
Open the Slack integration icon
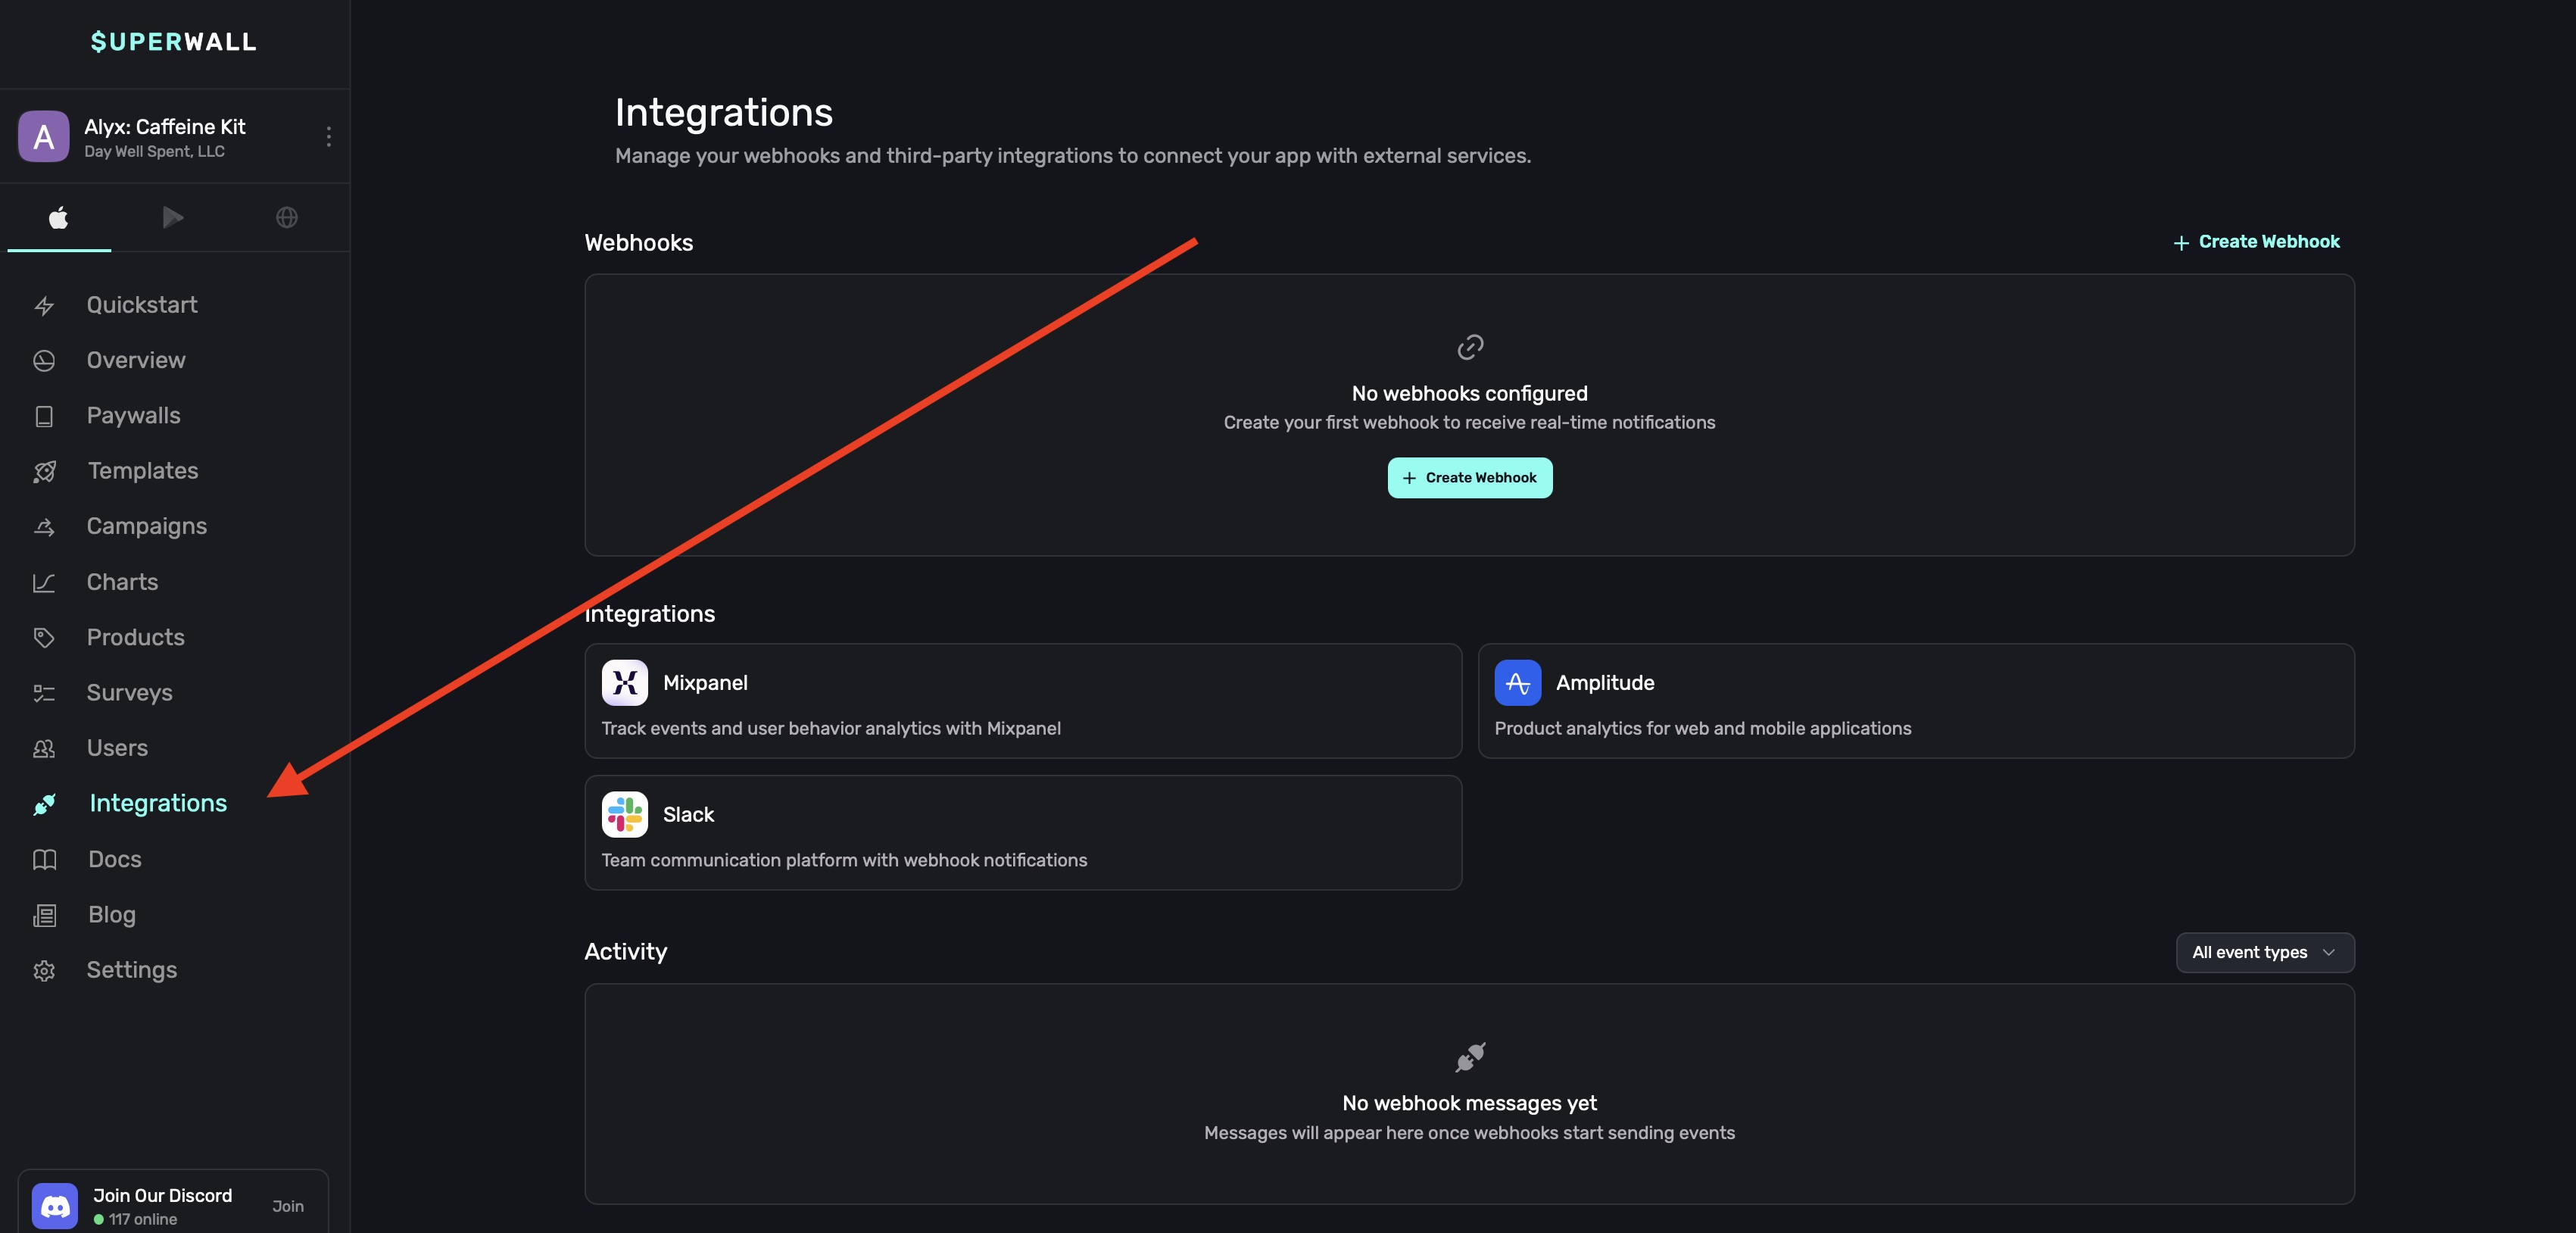625,815
